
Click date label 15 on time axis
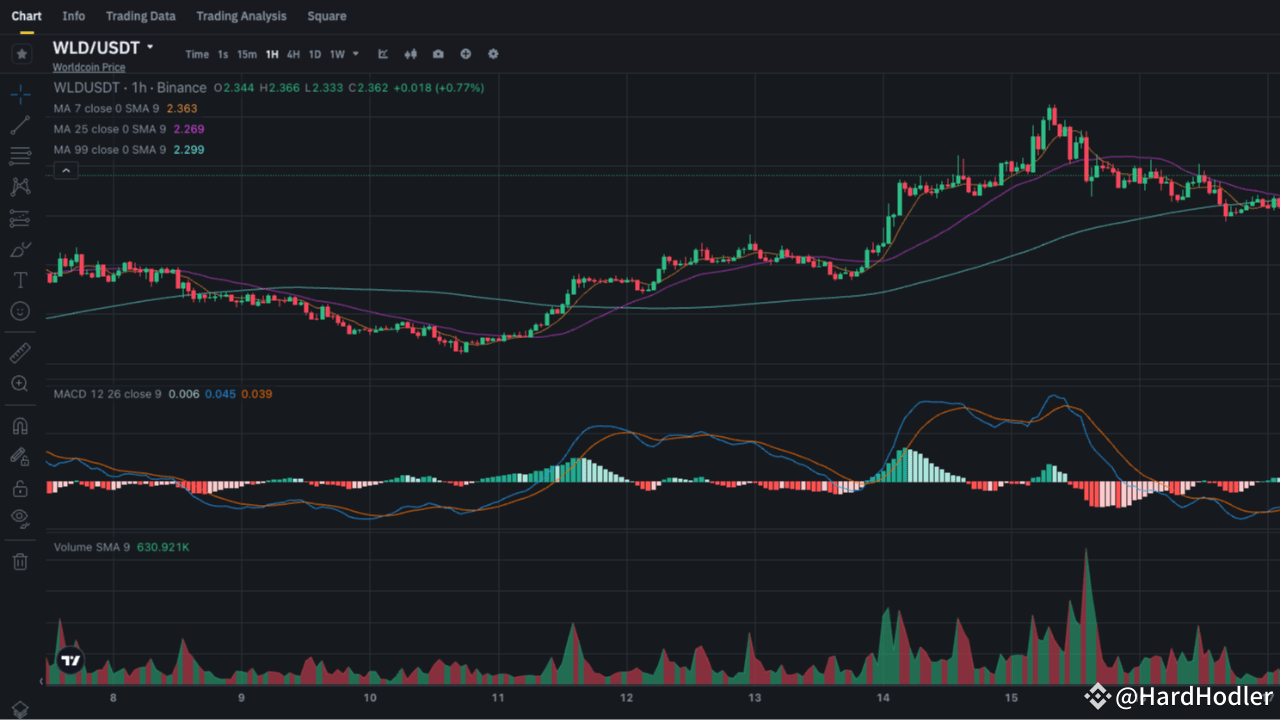point(1011,699)
